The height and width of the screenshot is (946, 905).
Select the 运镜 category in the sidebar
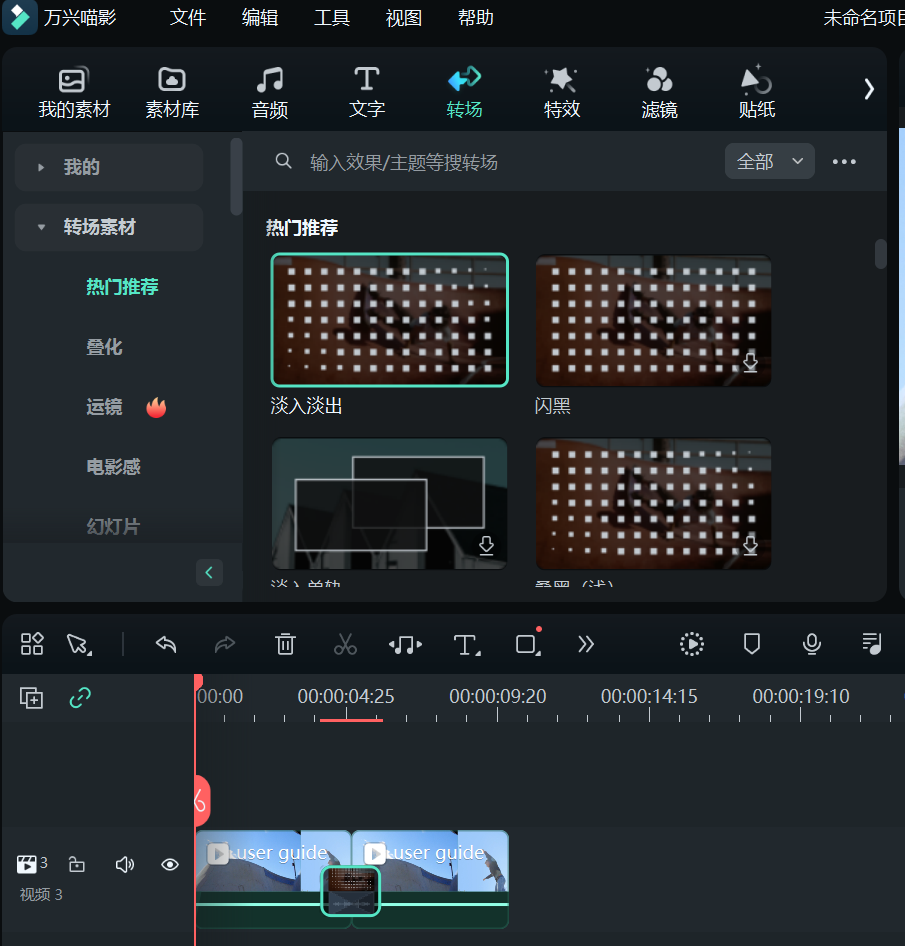105,407
